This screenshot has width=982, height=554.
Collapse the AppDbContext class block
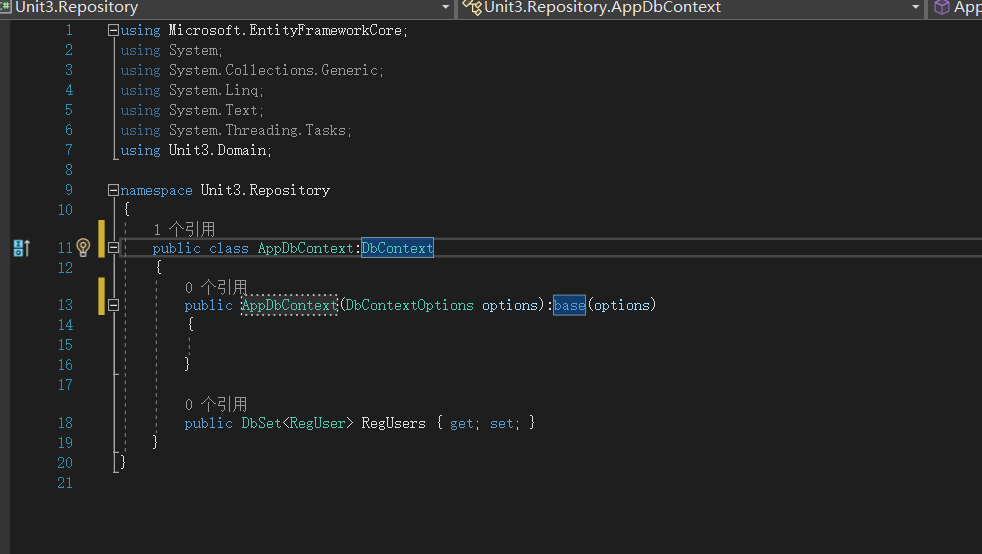(113, 248)
